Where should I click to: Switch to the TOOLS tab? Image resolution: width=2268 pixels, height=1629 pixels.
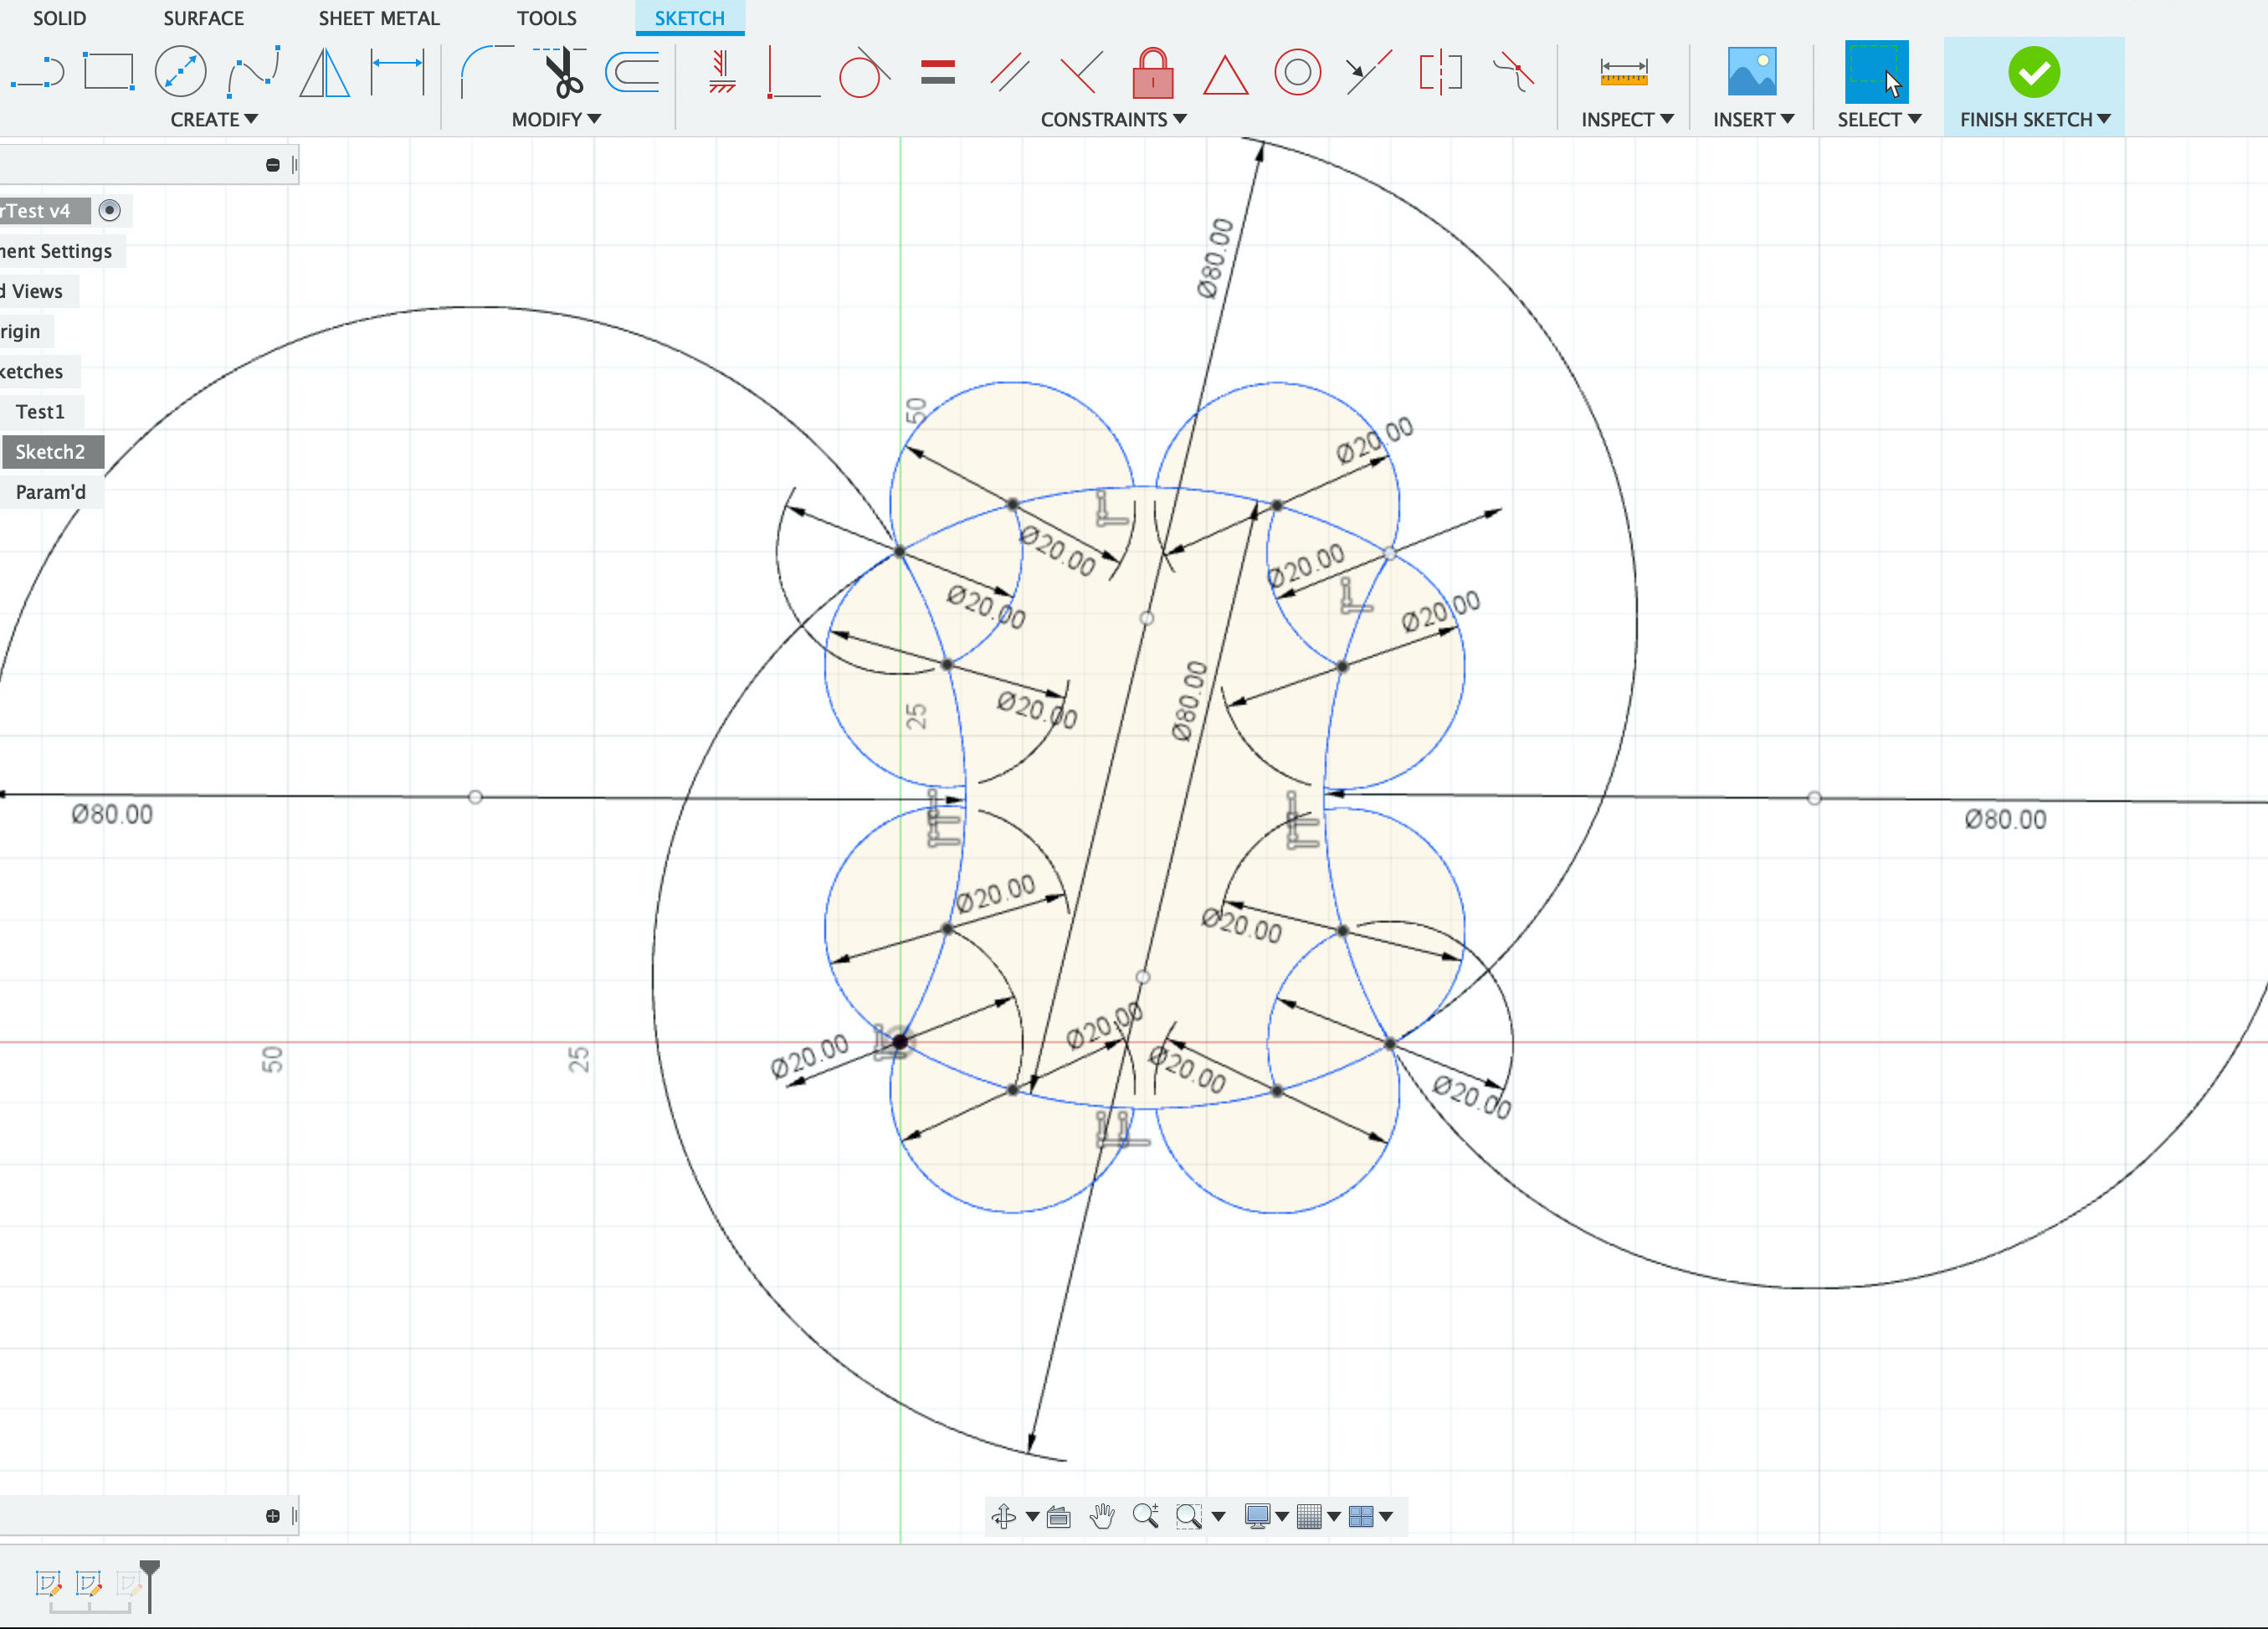click(x=547, y=18)
